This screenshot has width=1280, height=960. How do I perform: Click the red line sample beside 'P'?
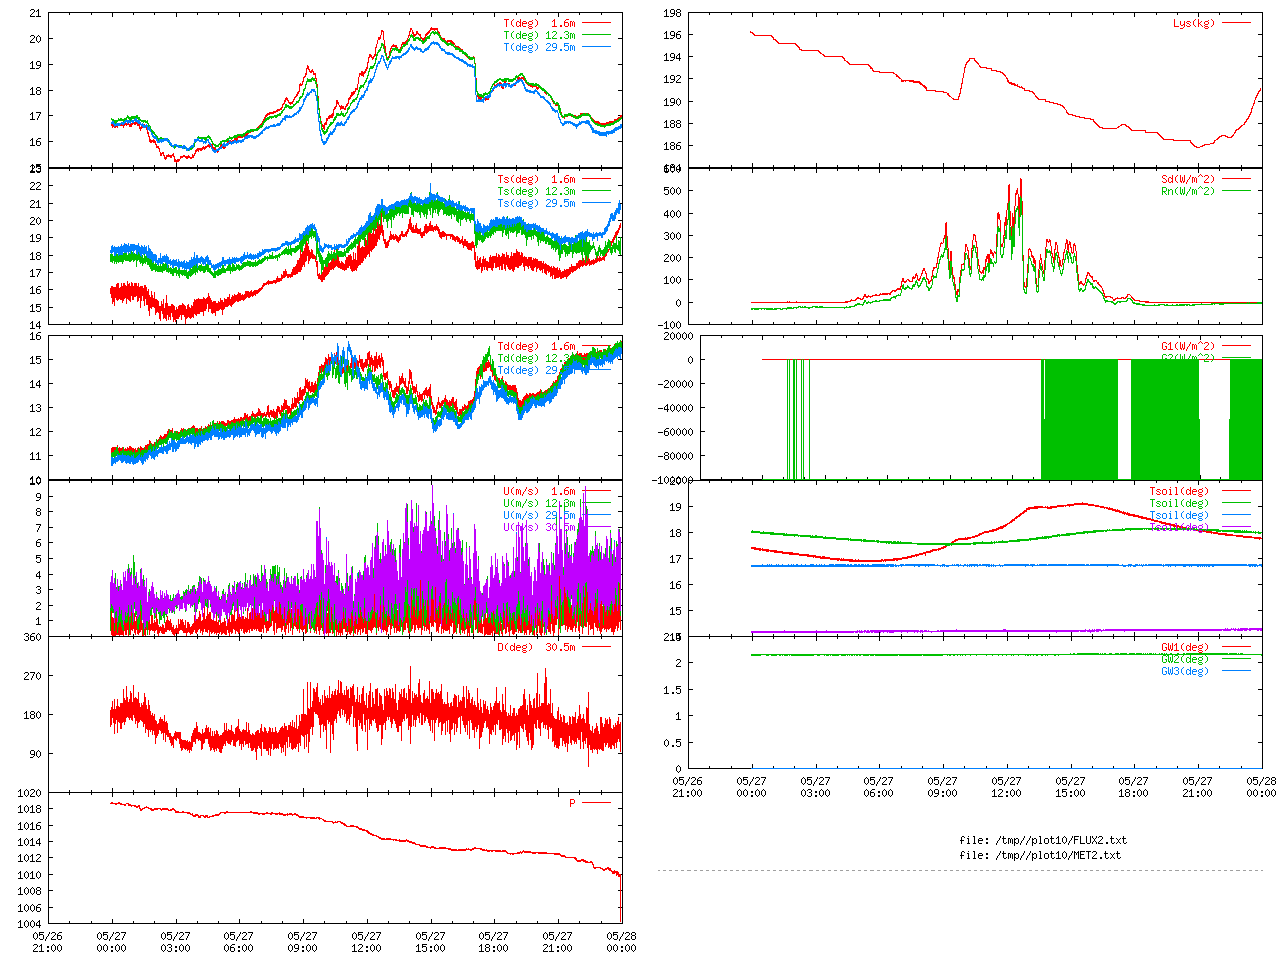[x=596, y=803]
